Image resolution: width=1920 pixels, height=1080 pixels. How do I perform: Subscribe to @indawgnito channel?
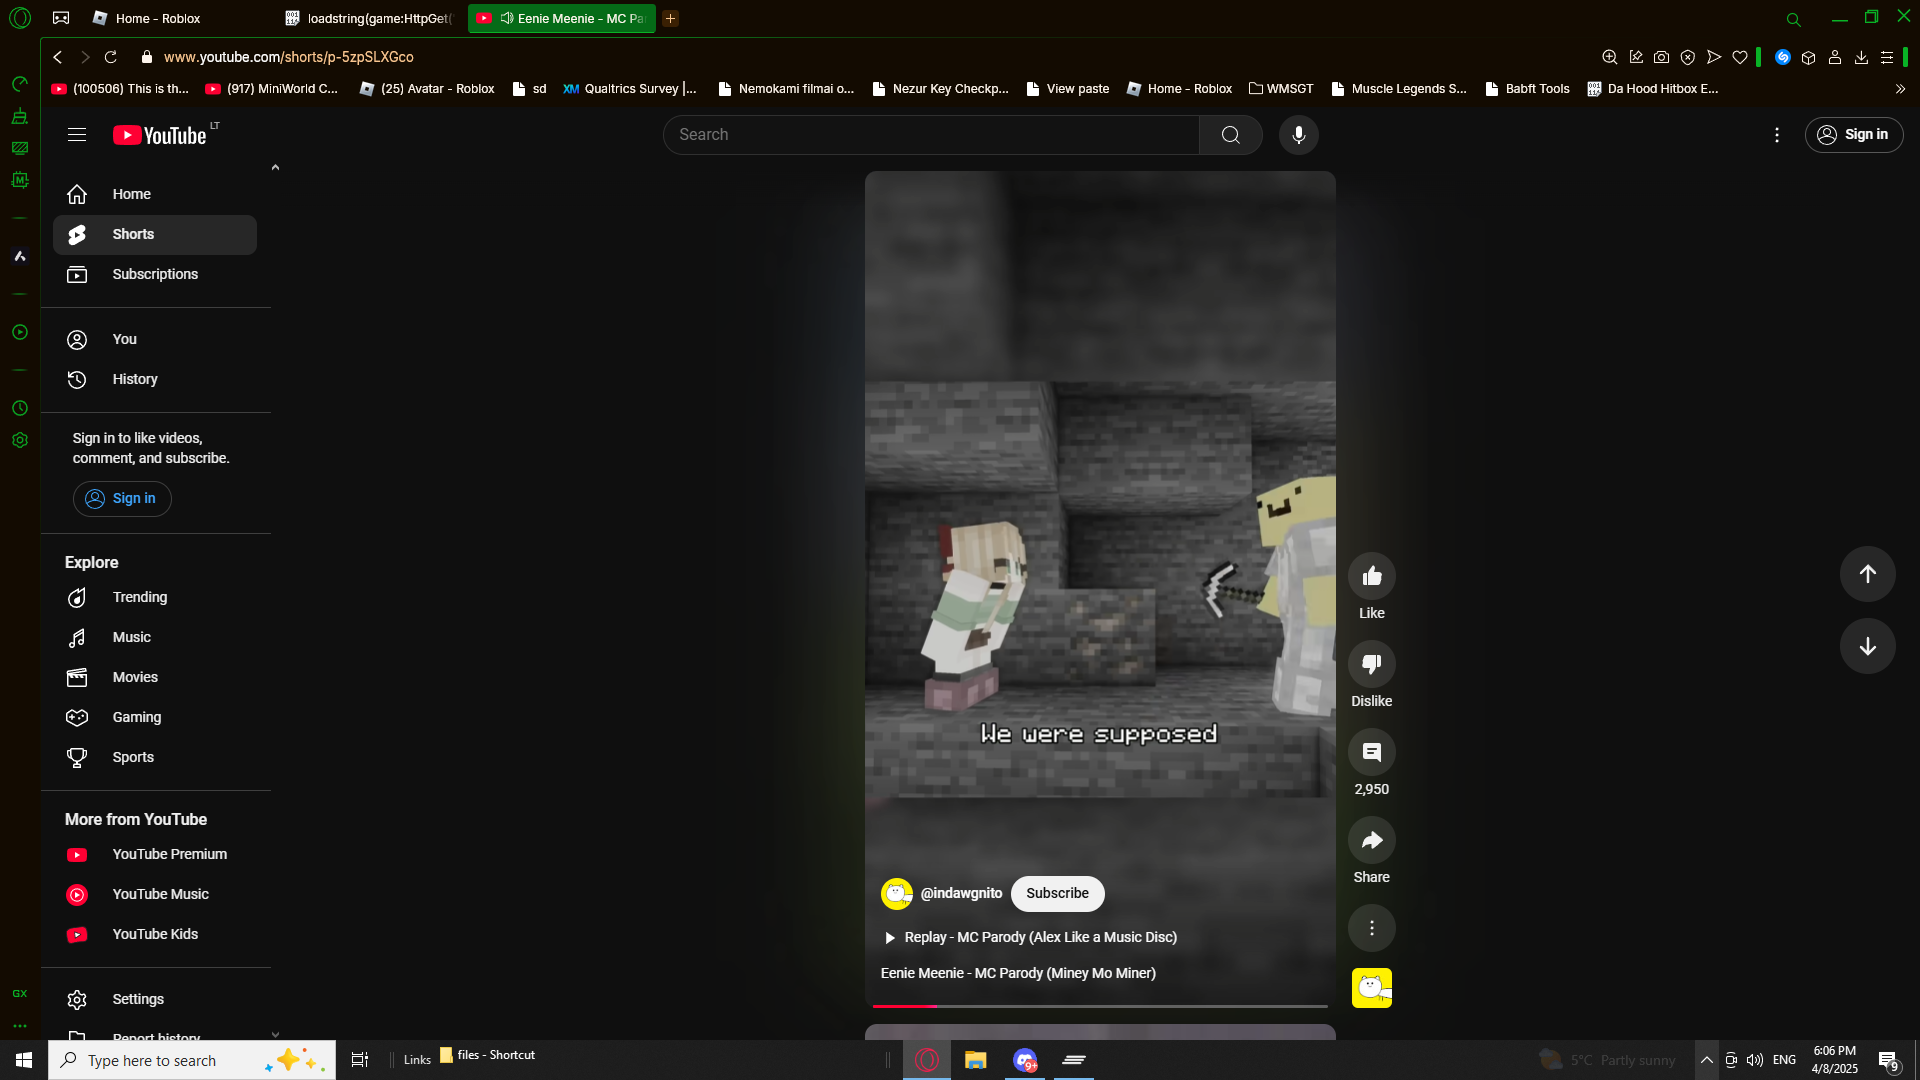click(1057, 893)
